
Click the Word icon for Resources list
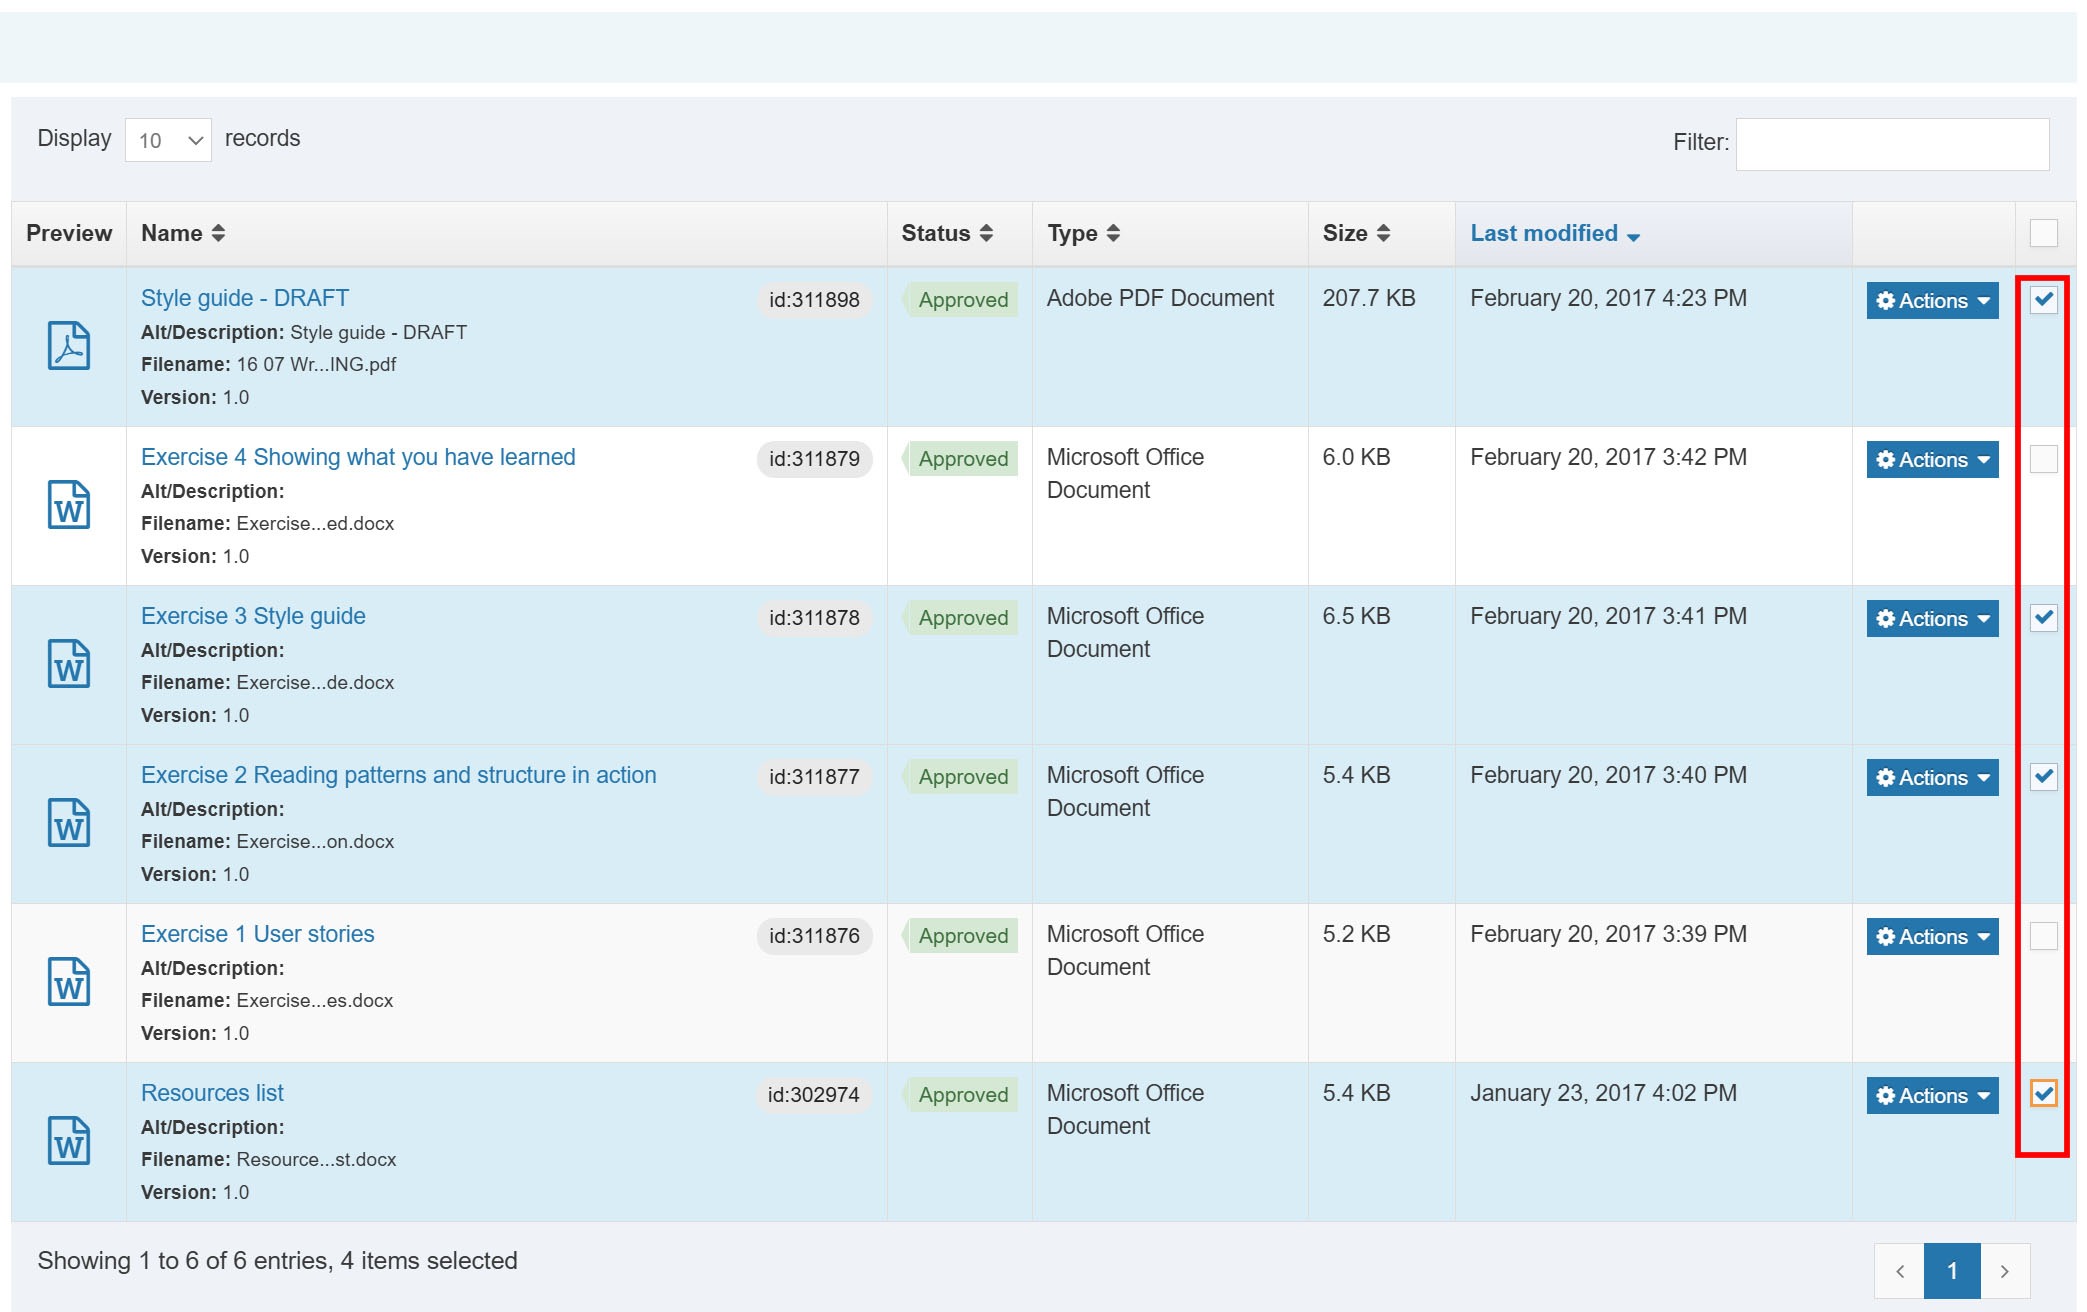tap(69, 1141)
